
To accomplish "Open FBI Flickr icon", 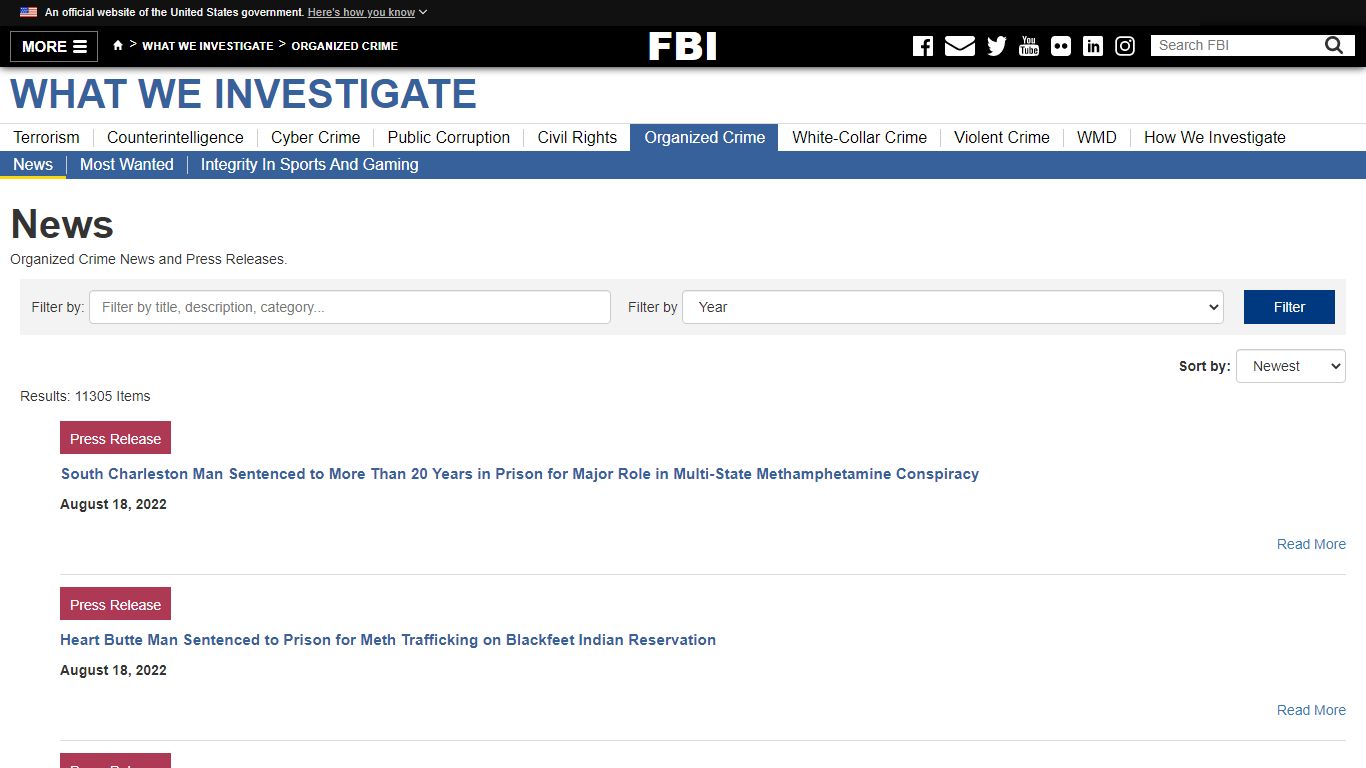I will 1061,46.
